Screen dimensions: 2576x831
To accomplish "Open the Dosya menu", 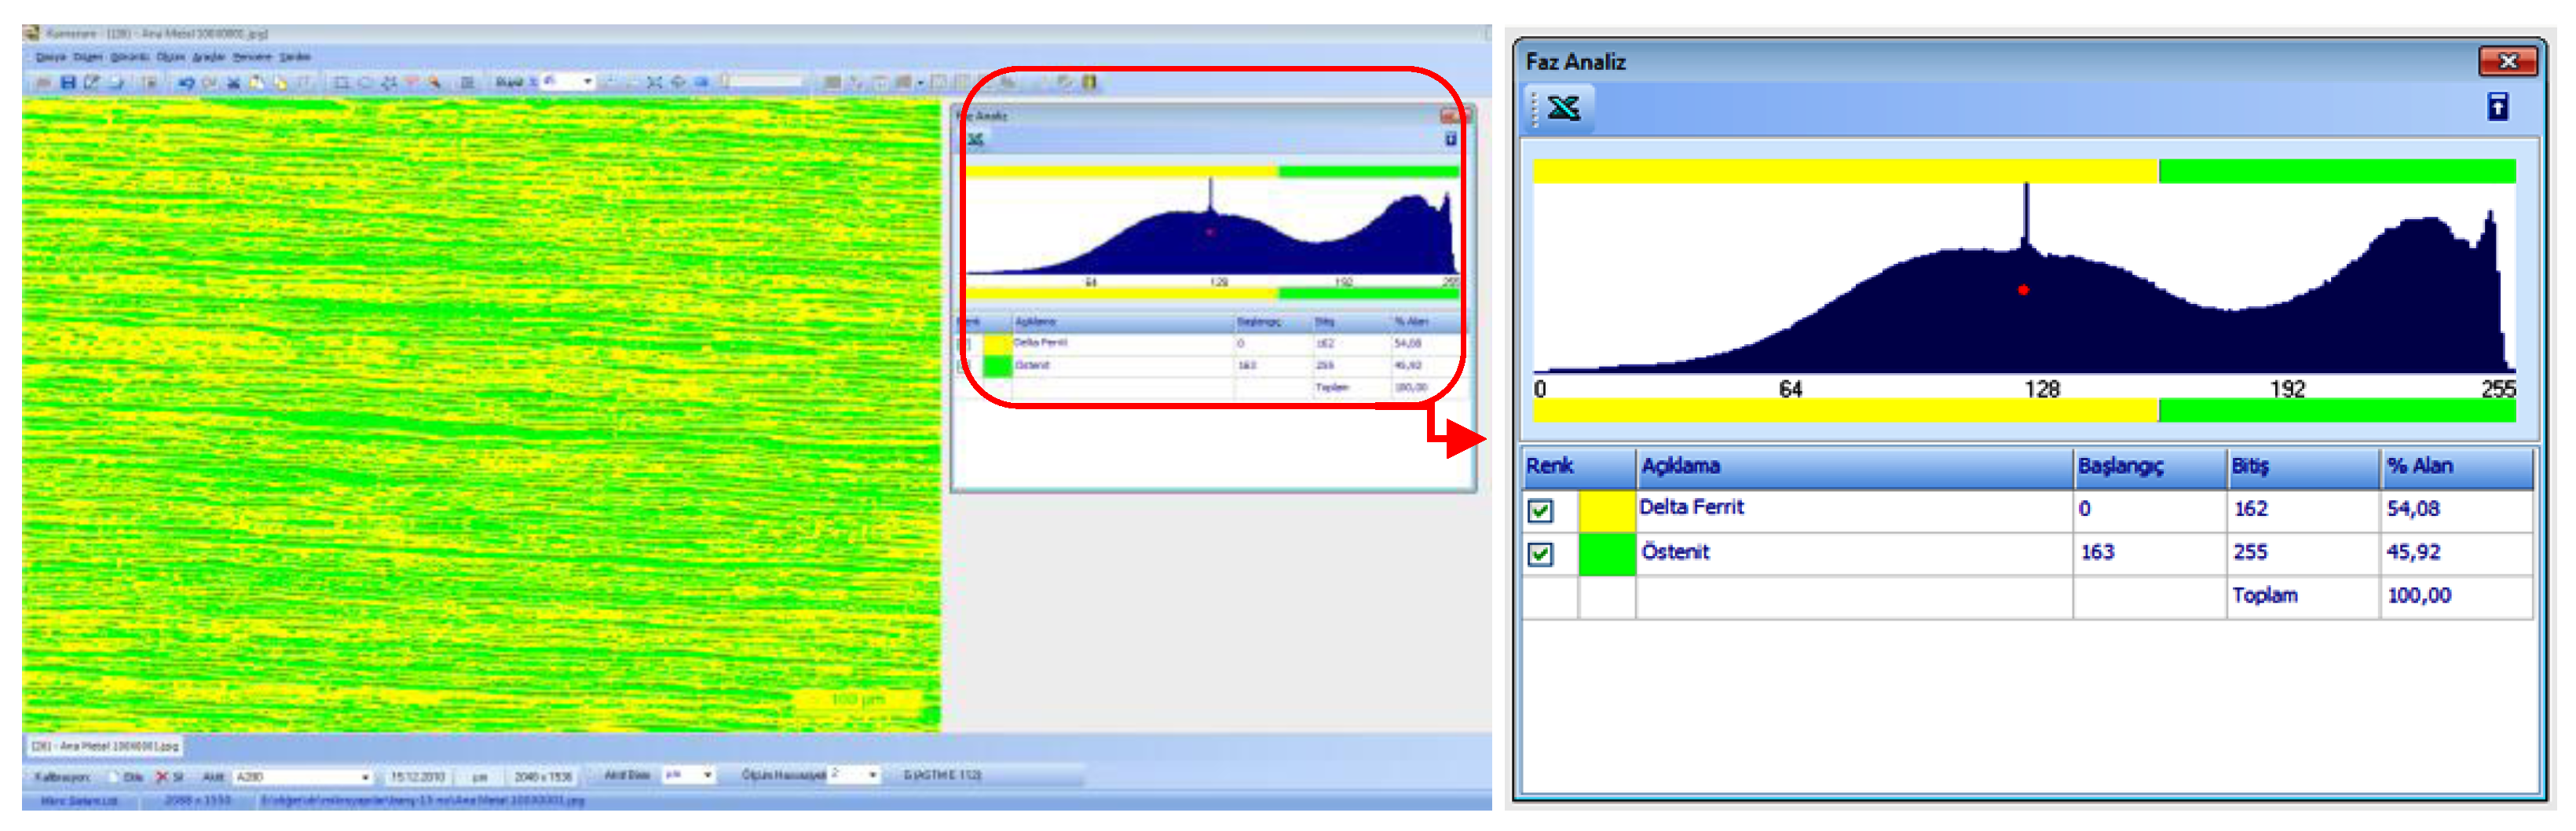I will coord(50,57).
